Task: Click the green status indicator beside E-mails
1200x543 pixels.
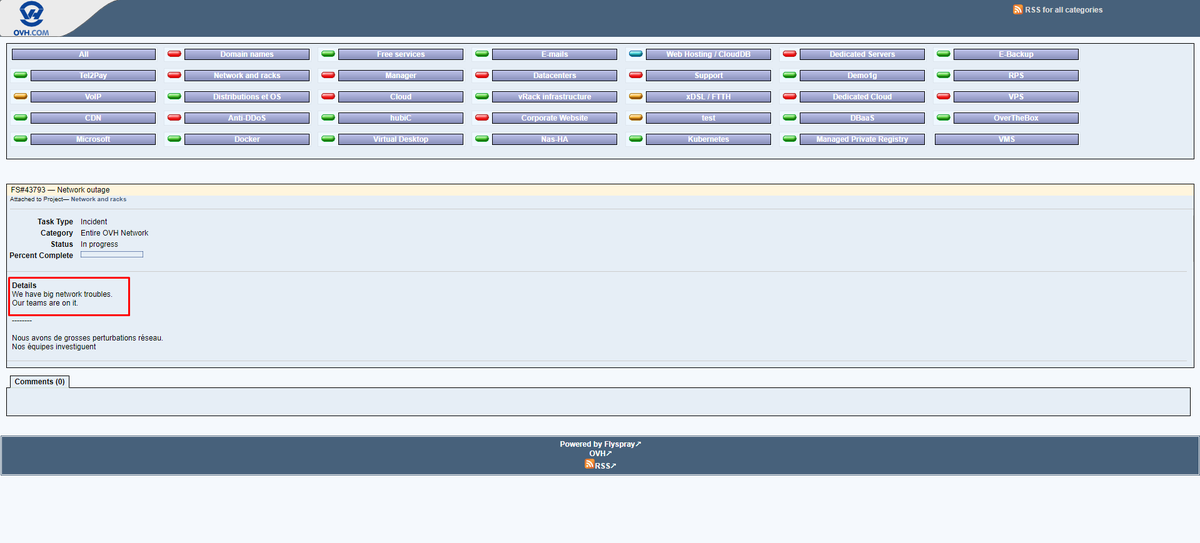Action: point(482,54)
